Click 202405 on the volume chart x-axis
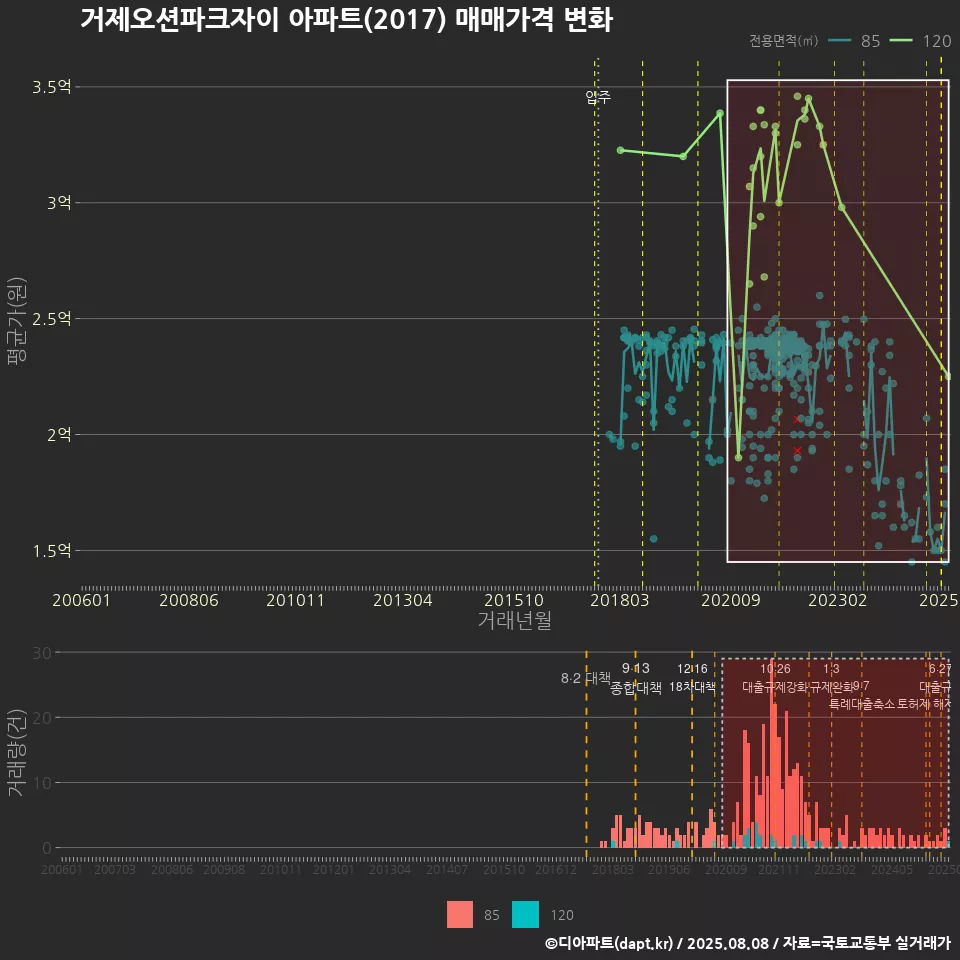 click(892, 869)
